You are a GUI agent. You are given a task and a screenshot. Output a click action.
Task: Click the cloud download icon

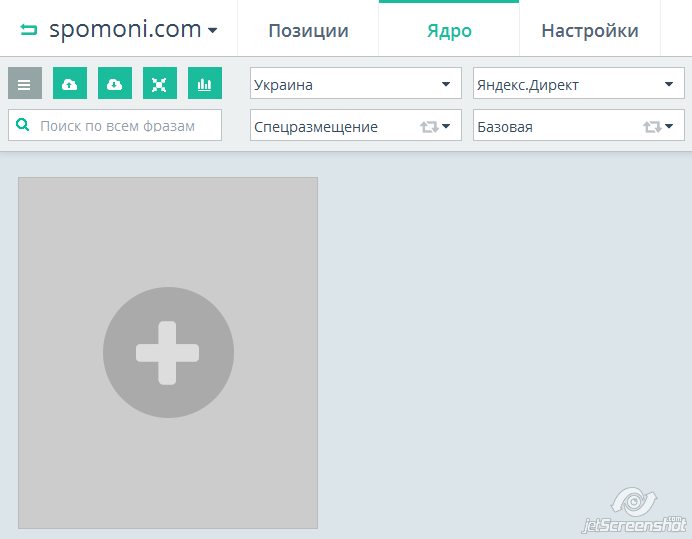[x=114, y=84]
